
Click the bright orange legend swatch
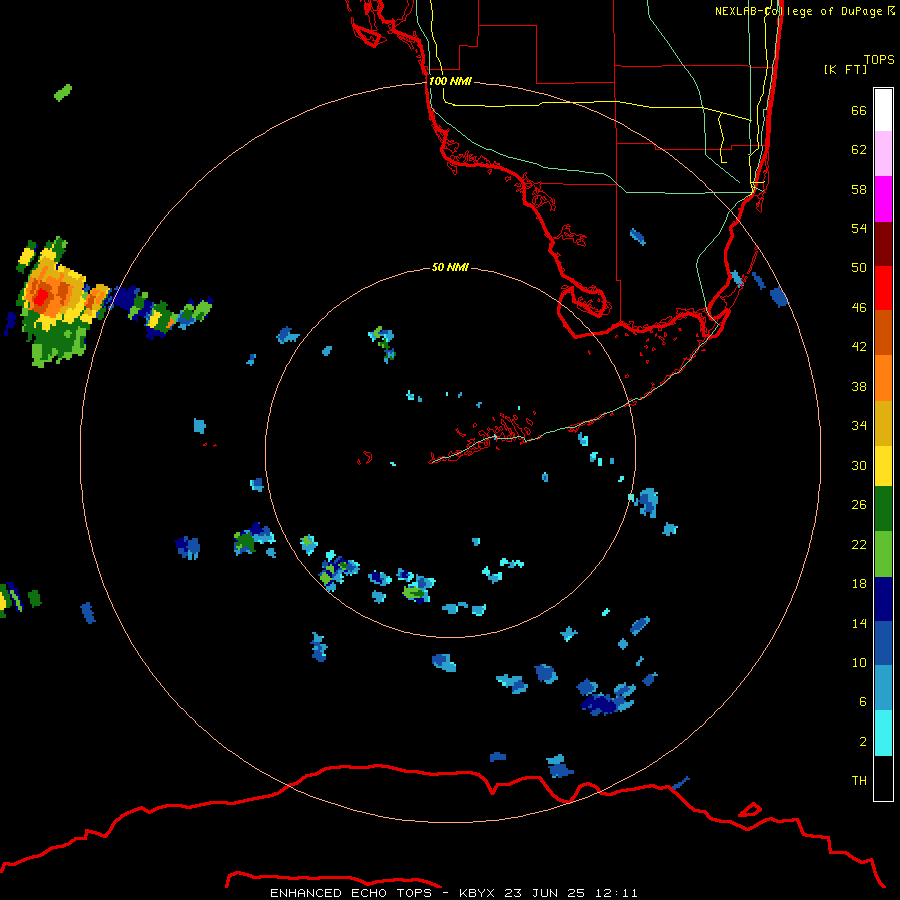pyautogui.click(x=883, y=378)
